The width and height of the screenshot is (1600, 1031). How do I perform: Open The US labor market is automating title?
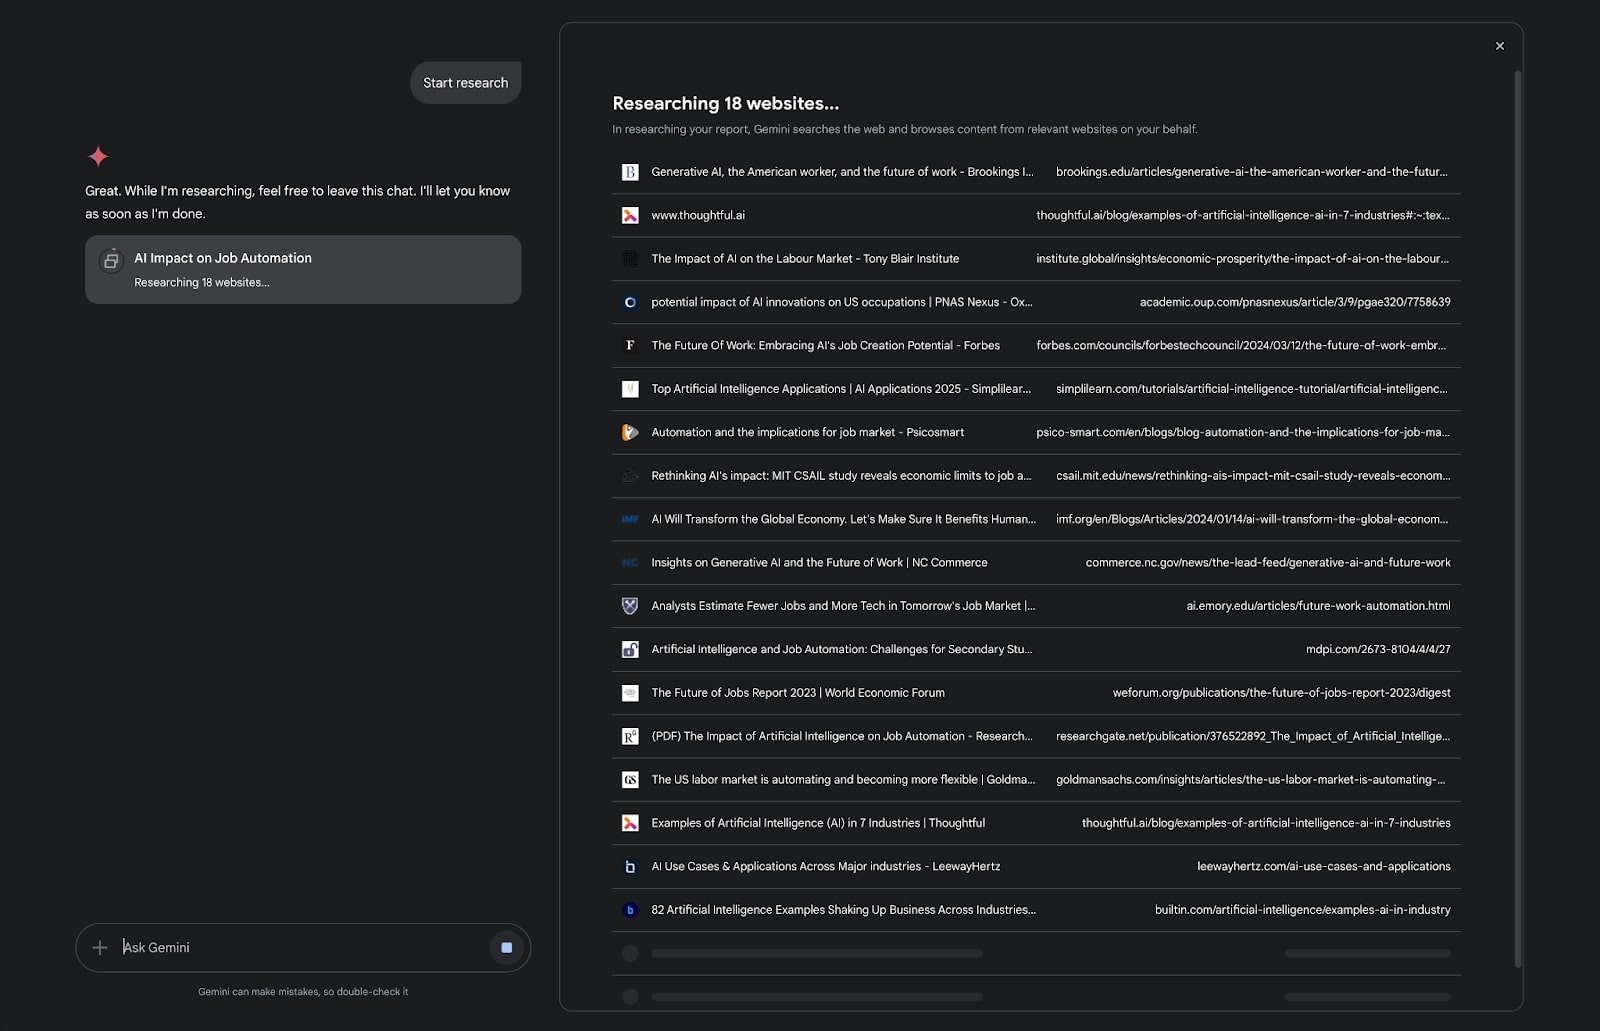[x=843, y=780]
